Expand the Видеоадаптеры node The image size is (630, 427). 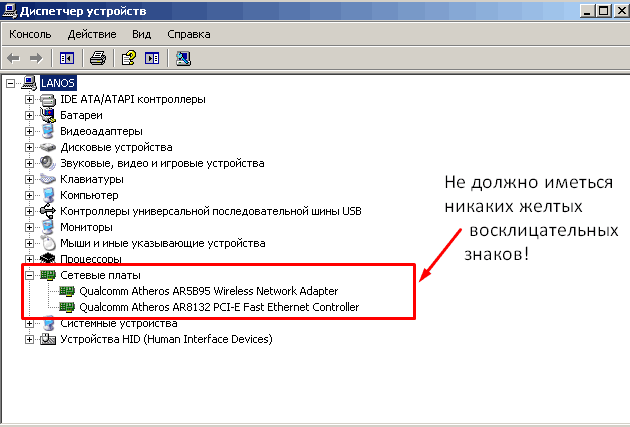pyautogui.click(x=29, y=131)
